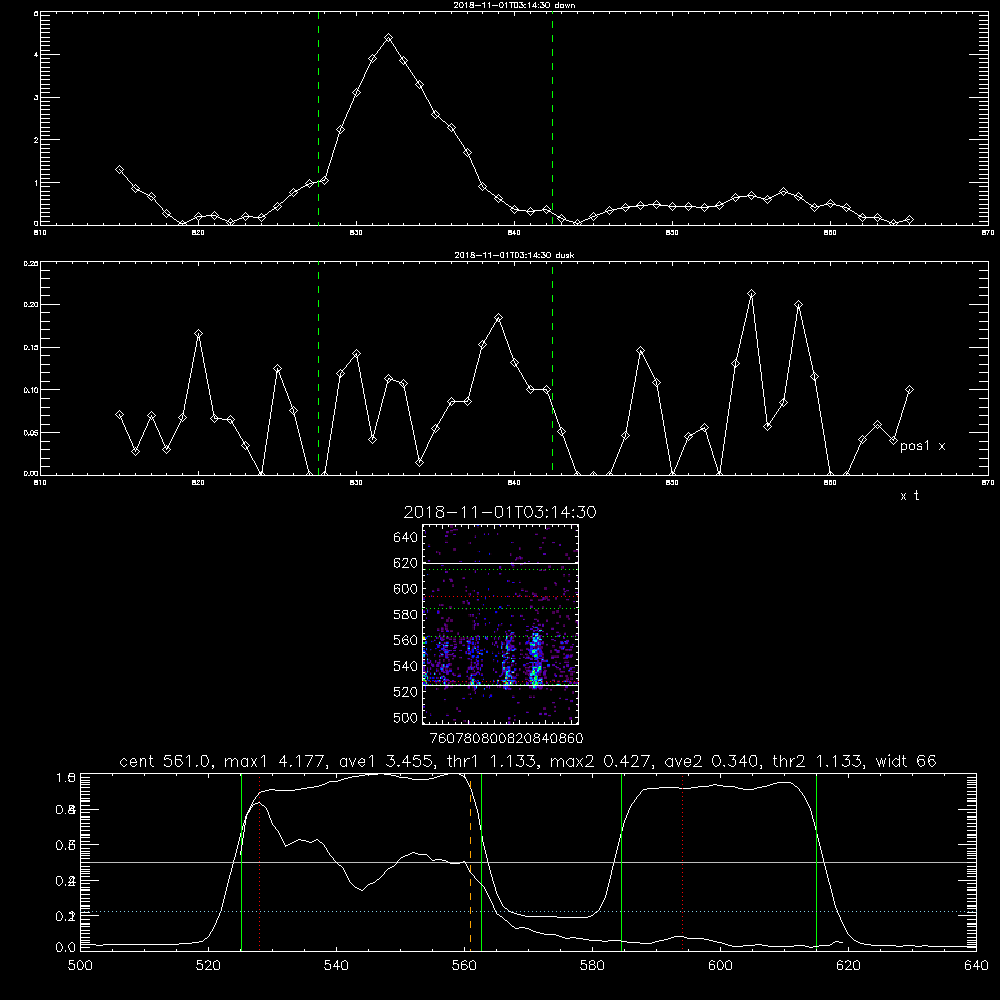Viewport: 1000px width, 1000px height.
Task: Click the right green dashed line in the dusk plot
Action: point(552,369)
